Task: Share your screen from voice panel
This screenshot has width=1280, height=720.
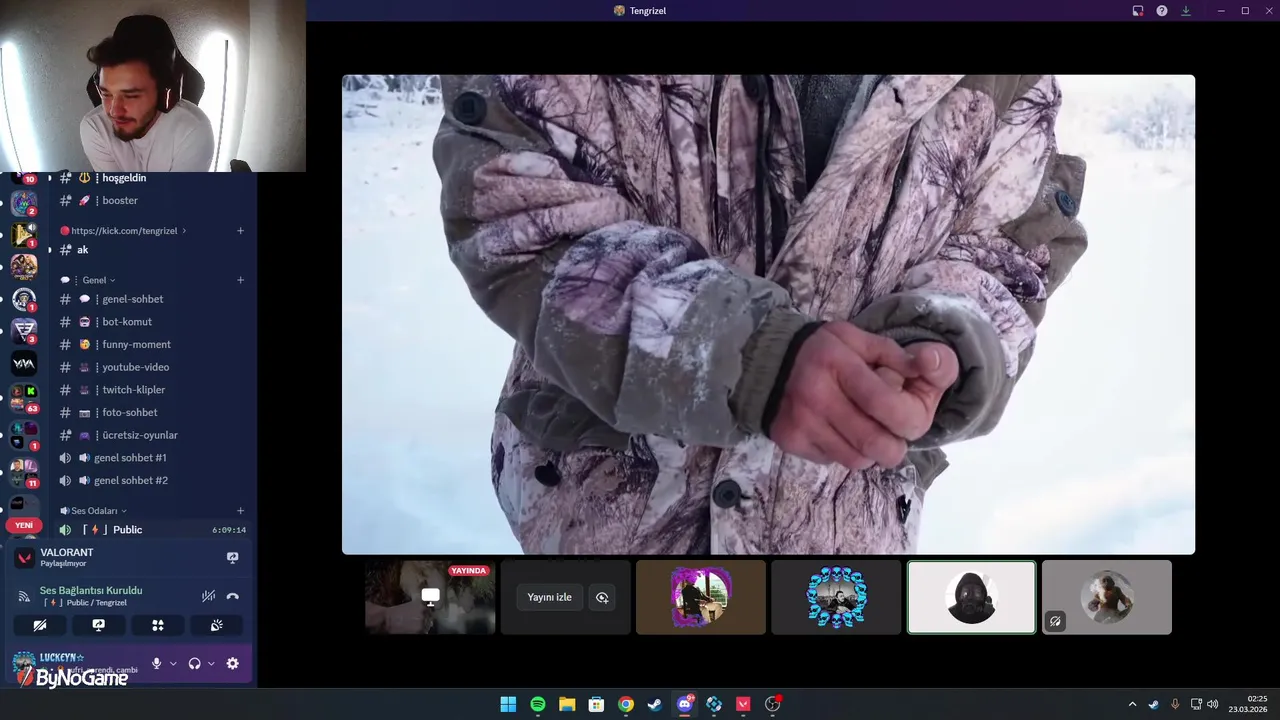Action: pos(98,625)
